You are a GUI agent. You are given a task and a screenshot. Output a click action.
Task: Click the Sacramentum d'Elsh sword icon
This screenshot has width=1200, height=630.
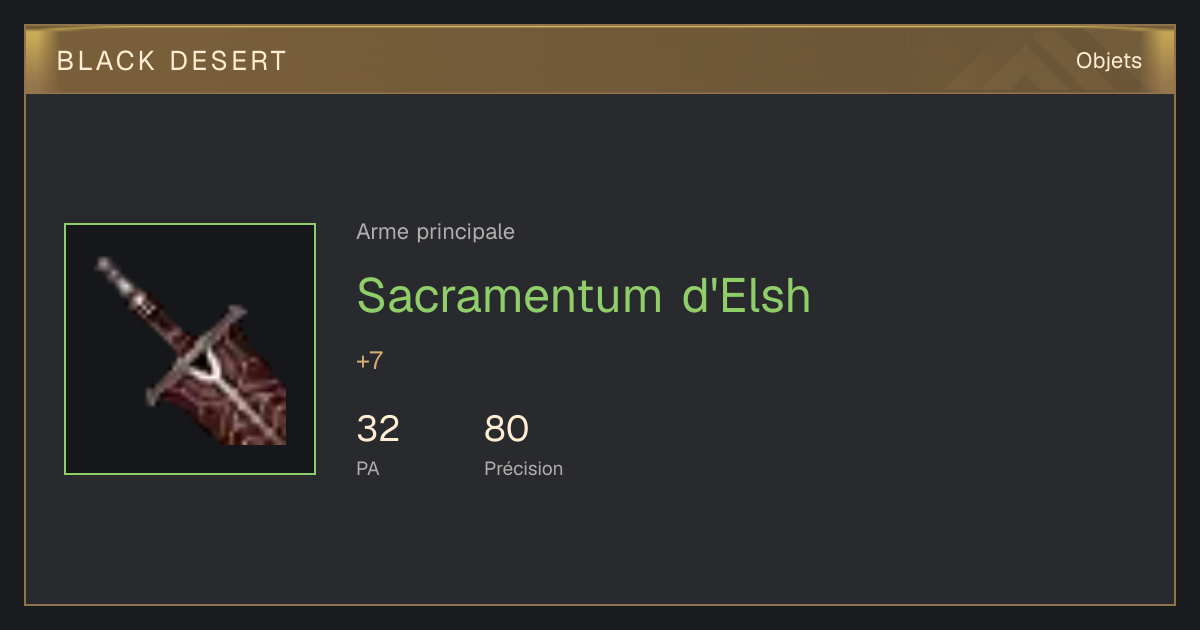190,349
